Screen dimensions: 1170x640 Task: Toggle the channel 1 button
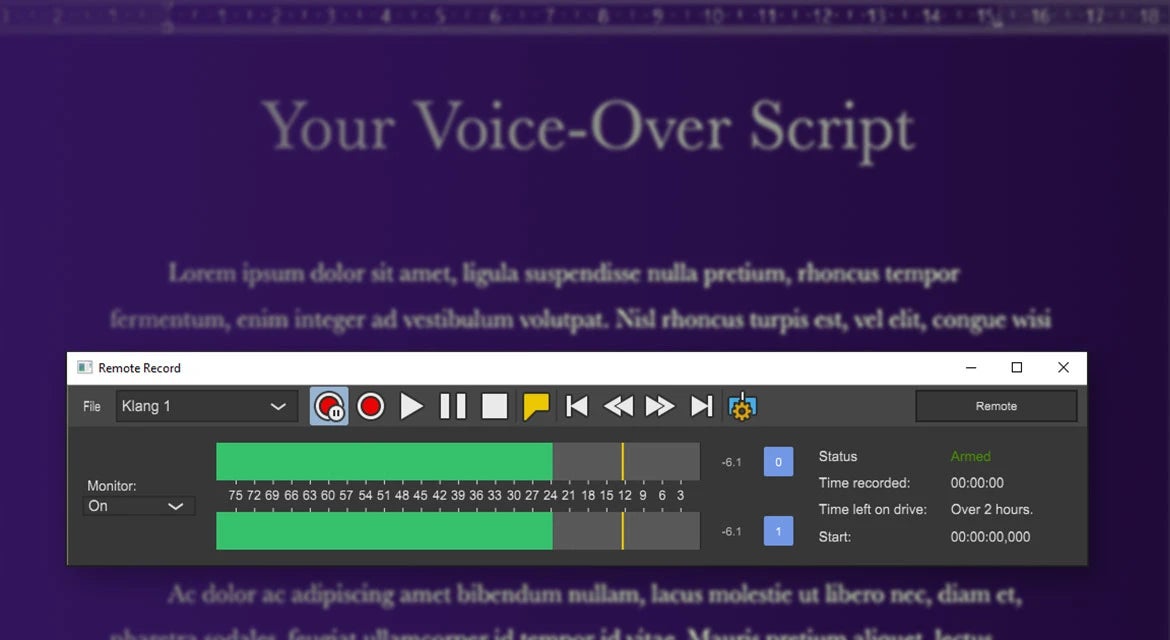coord(778,531)
